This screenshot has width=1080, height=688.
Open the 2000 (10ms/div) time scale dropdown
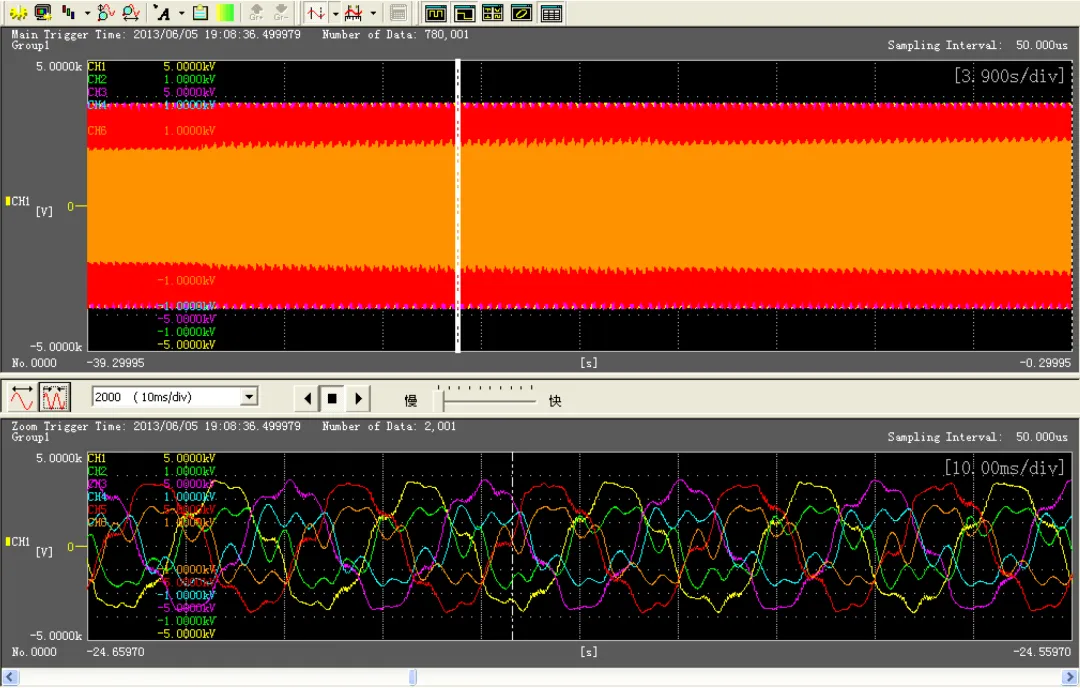tap(249, 397)
